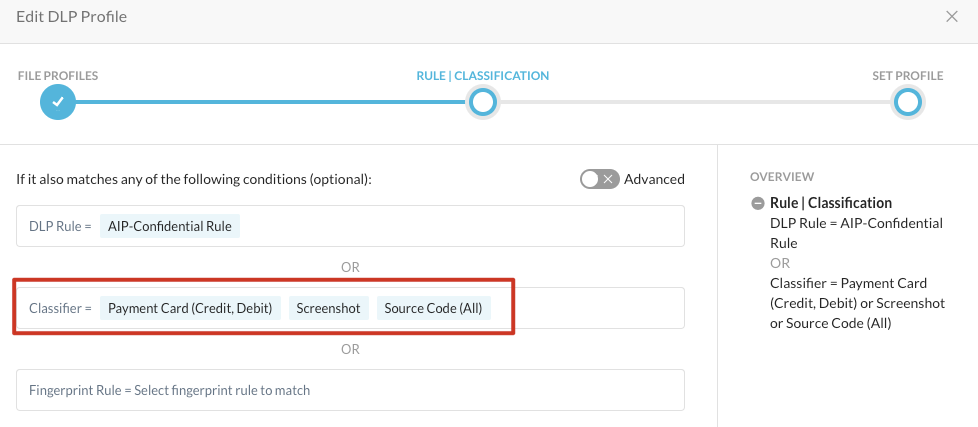Select the Screenshot classifier tag
This screenshot has width=978, height=427.
[328, 308]
